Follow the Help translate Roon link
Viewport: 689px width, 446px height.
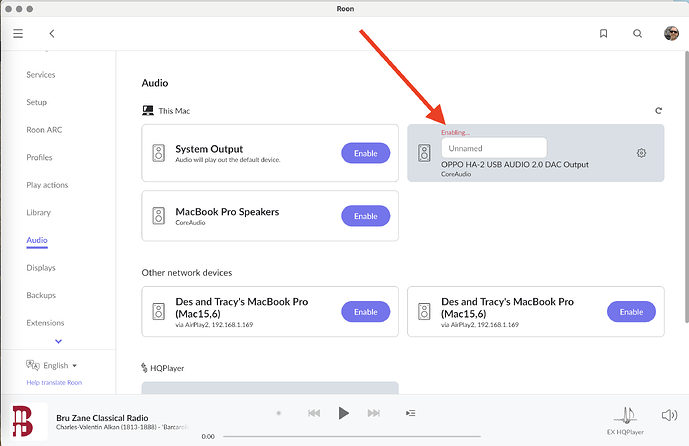[54, 382]
